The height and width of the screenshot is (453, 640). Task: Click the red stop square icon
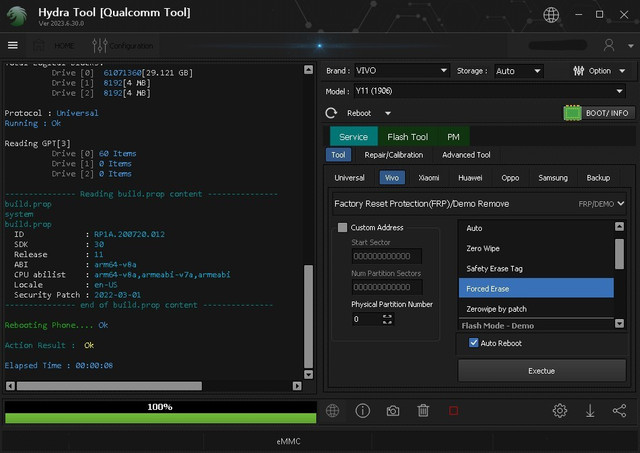(x=453, y=411)
